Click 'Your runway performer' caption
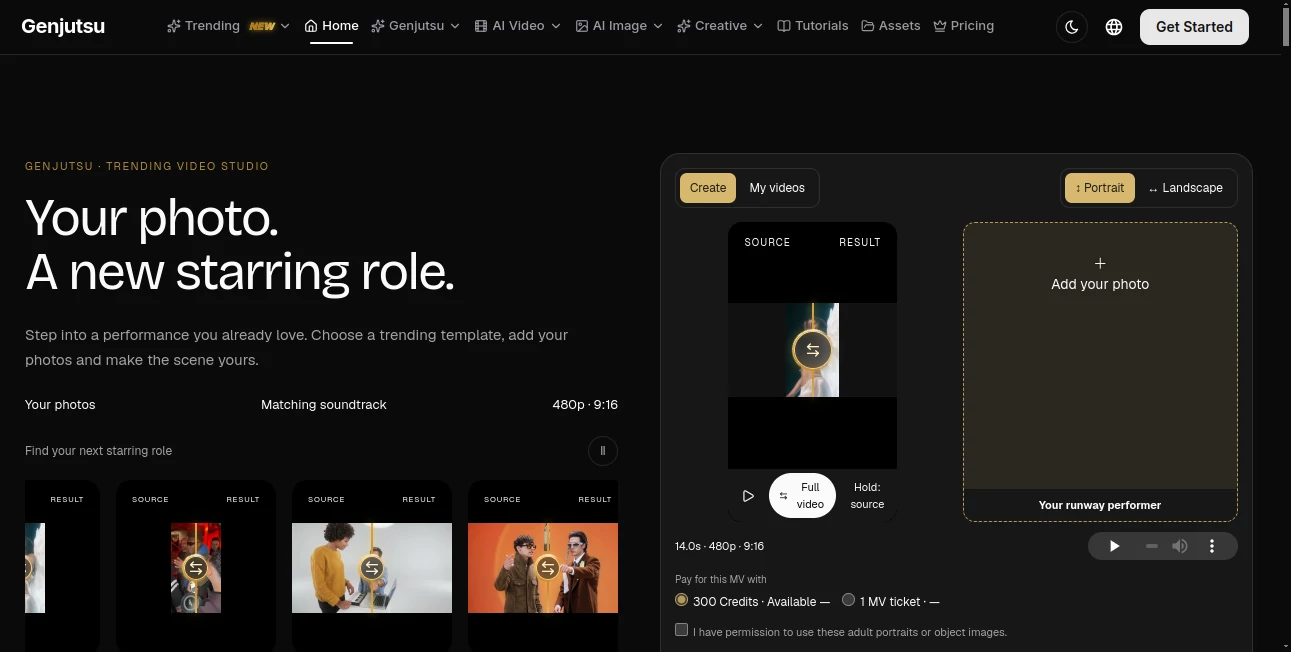 [1100, 505]
